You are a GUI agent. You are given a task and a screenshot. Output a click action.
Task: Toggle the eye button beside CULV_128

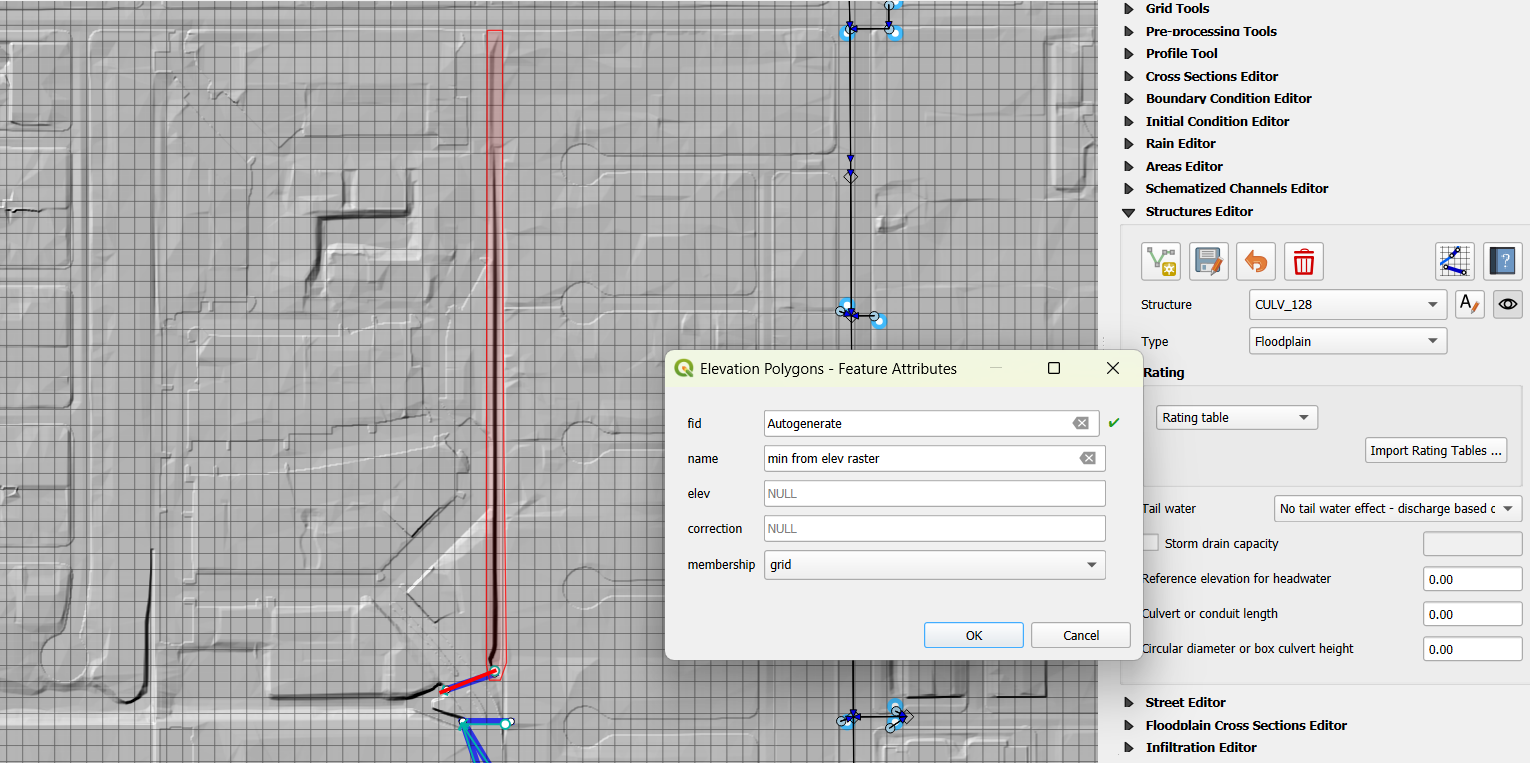(x=1508, y=304)
